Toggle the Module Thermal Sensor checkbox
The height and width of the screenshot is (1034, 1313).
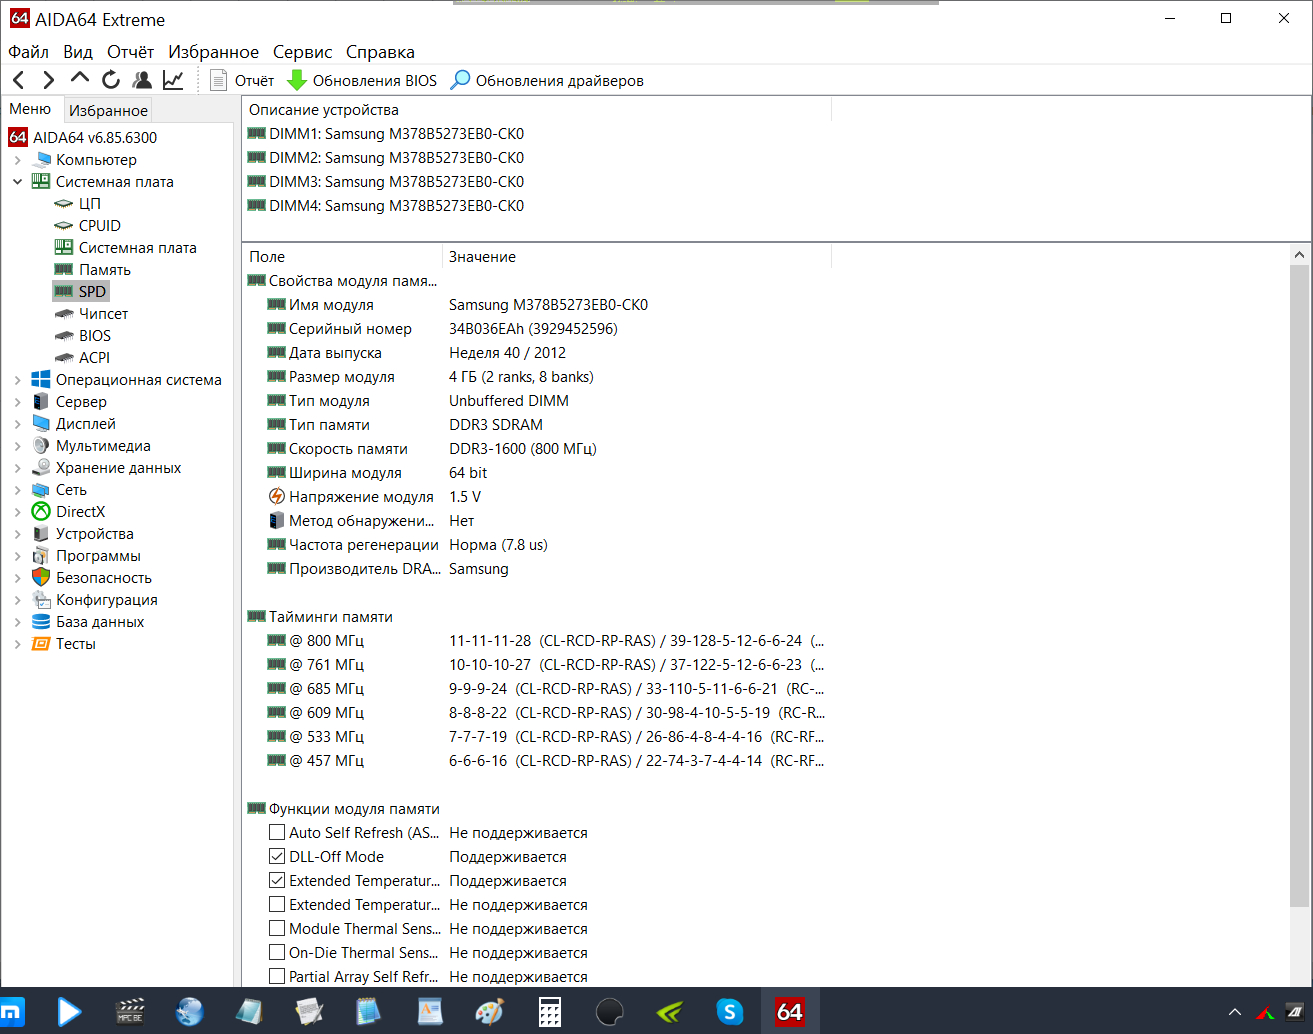click(277, 929)
